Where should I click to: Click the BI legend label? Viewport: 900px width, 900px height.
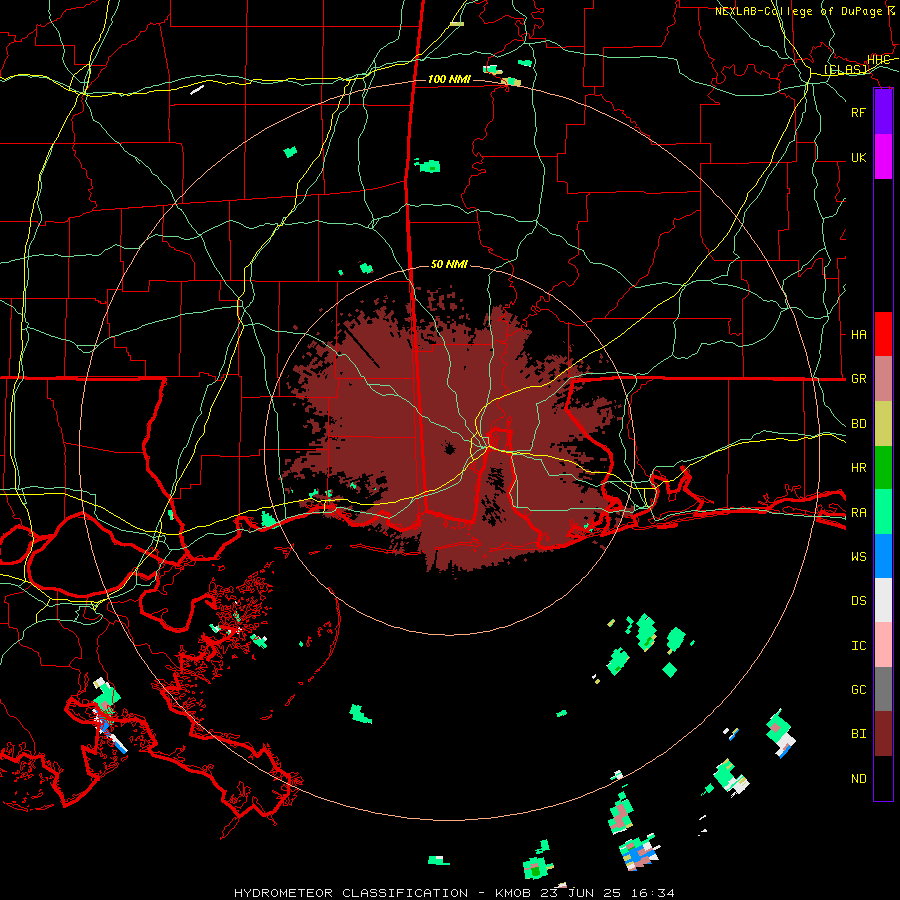coord(859,734)
